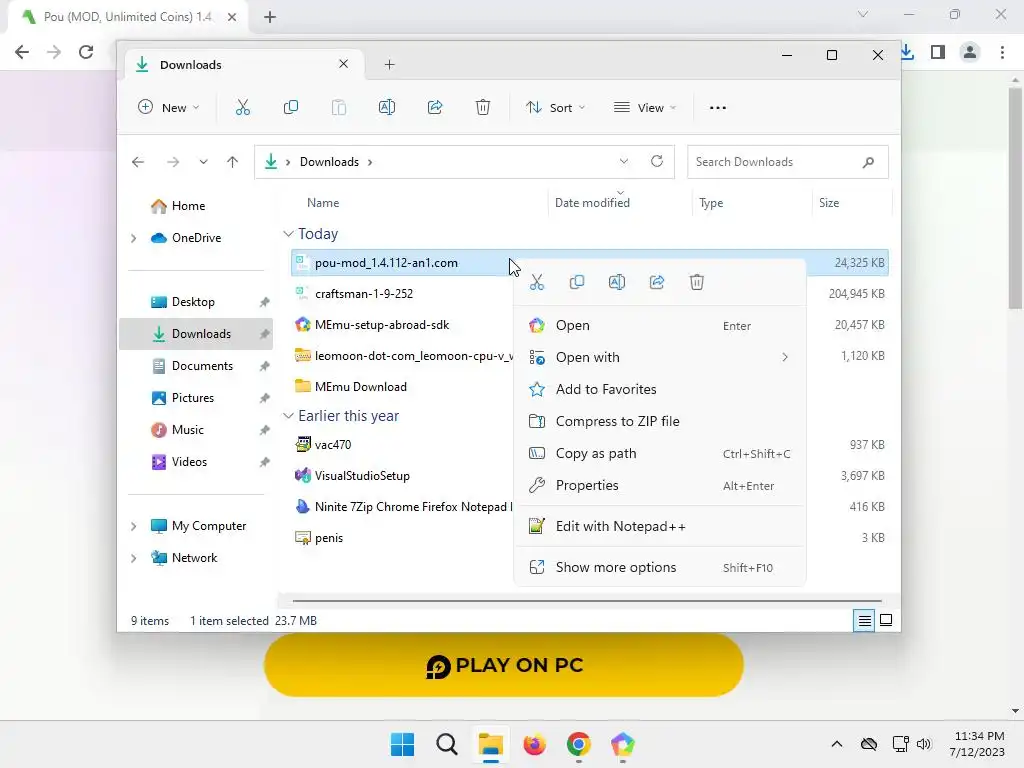The height and width of the screenshot is (768, 1024).
Task: Click the Copy icon in context menu
Action: [x=577, y=282]
